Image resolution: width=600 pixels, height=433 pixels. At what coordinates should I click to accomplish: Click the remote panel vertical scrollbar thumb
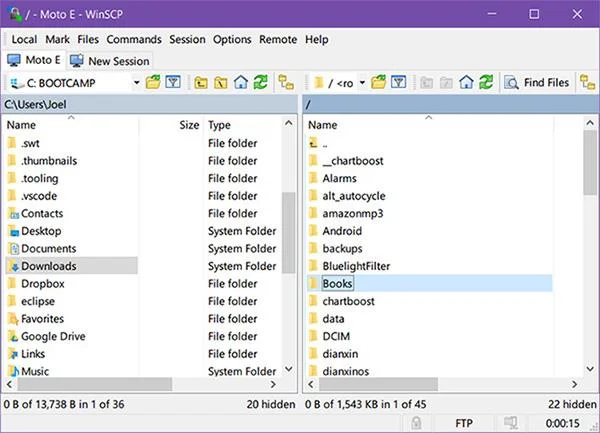click(590, 163)
